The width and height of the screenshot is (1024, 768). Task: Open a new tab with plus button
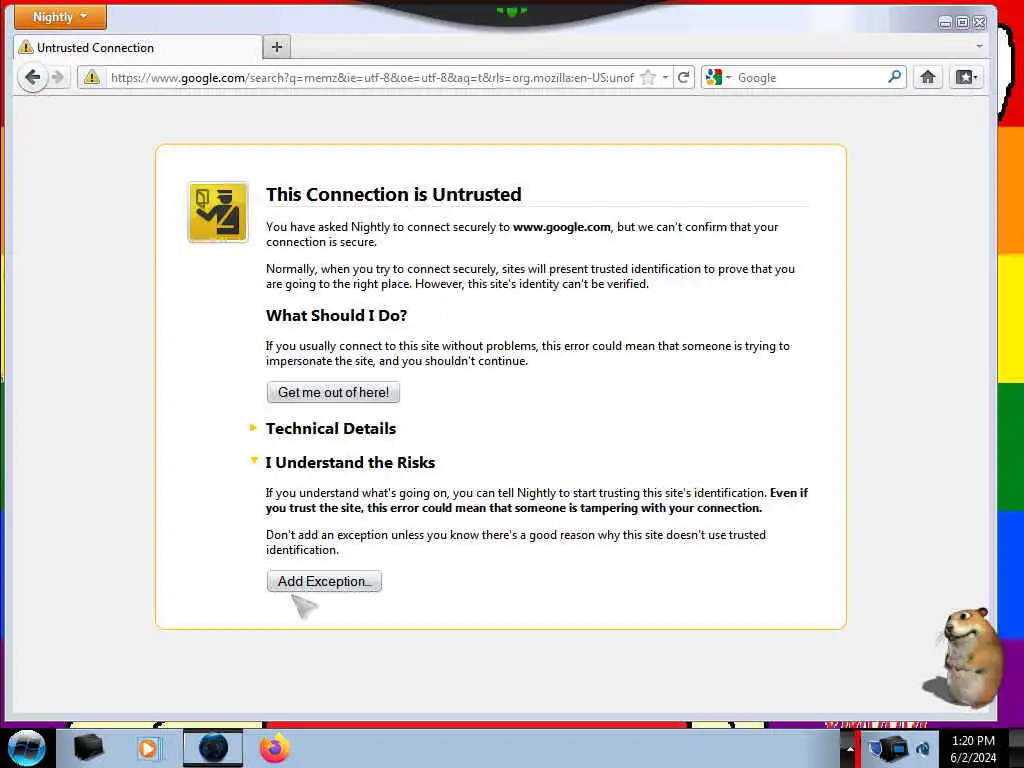[277, 47]
